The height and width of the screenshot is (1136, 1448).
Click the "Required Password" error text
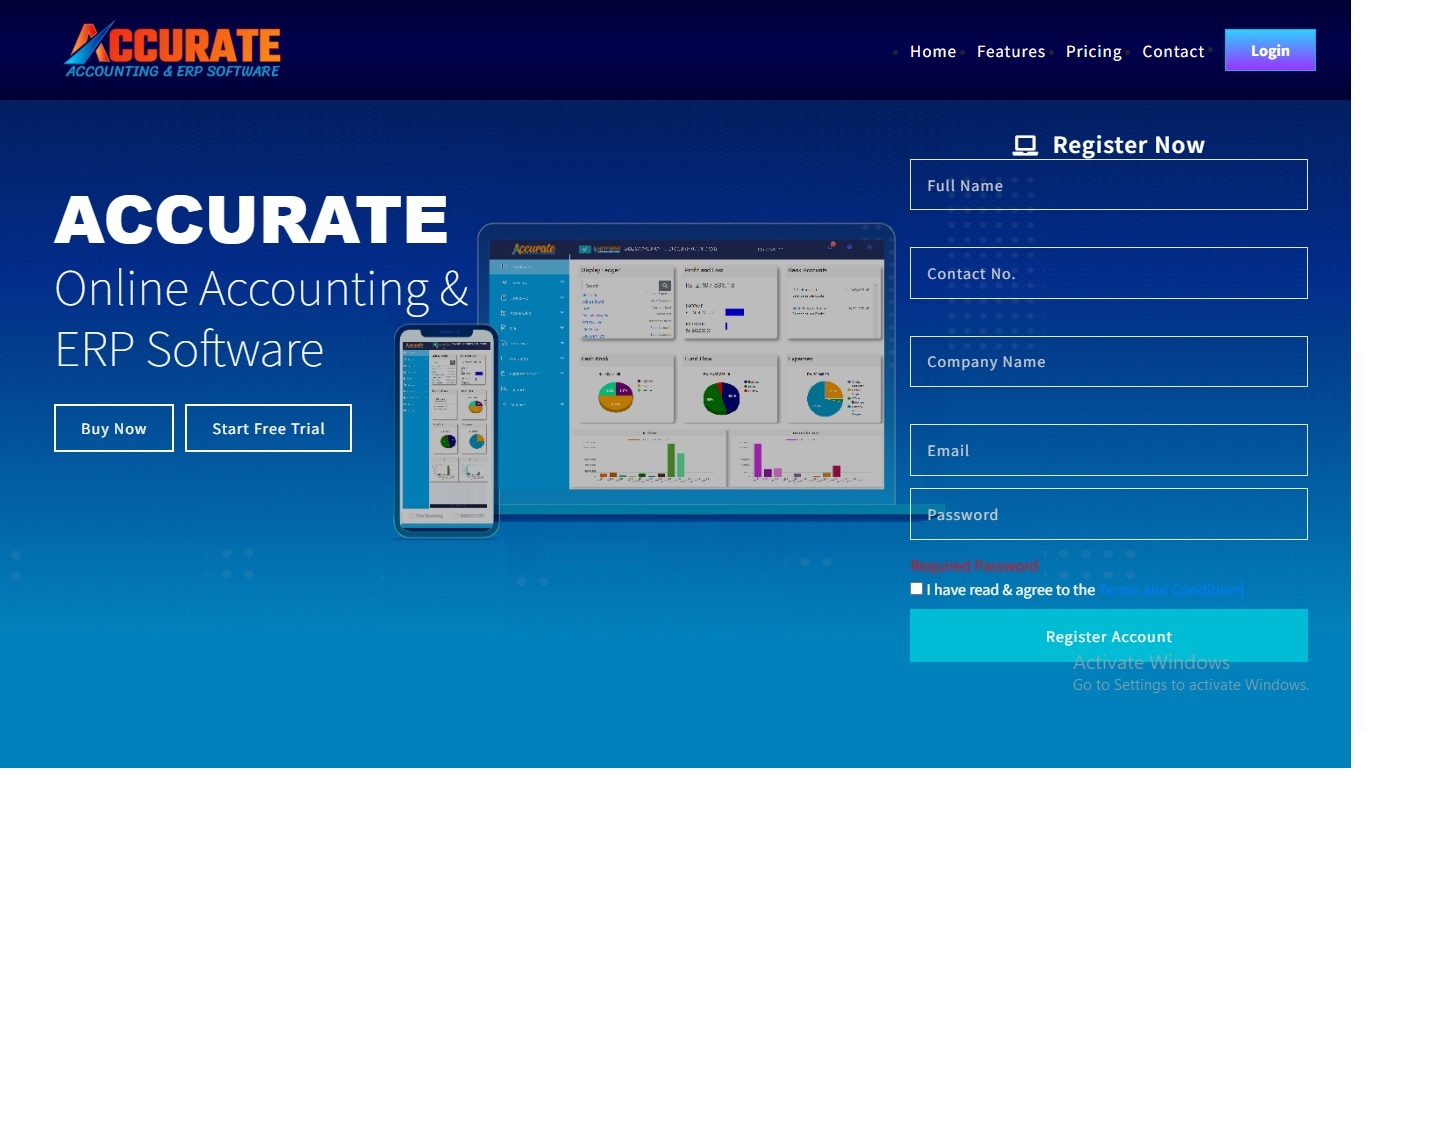click(974, 566)
